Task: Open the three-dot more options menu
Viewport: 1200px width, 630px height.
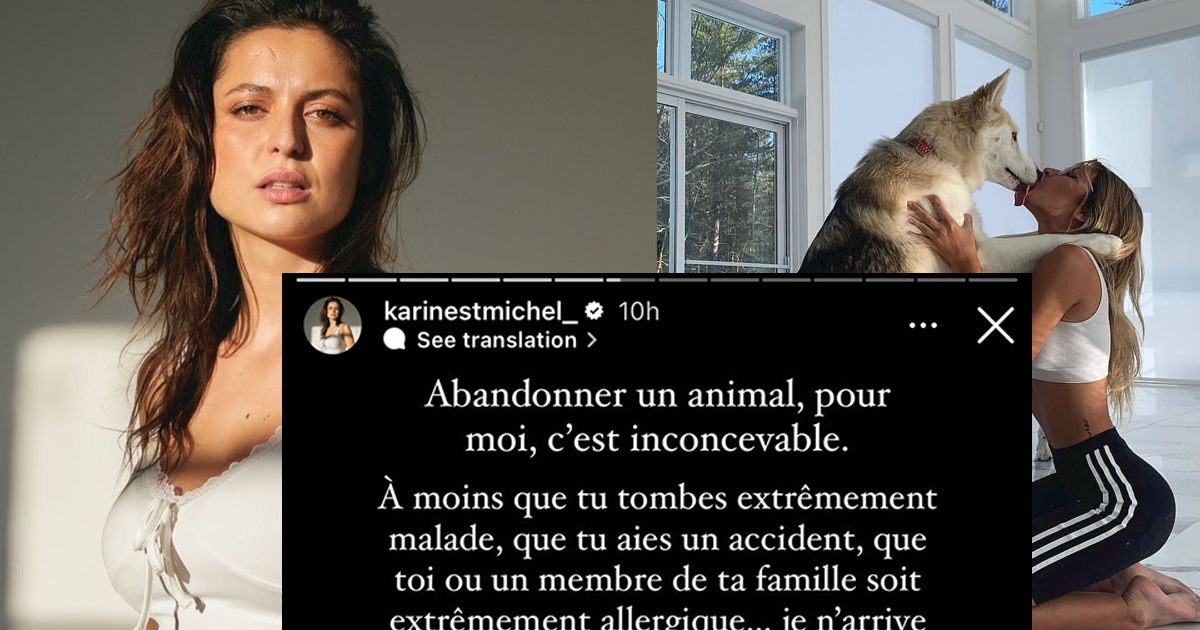Action: point(922,326)
